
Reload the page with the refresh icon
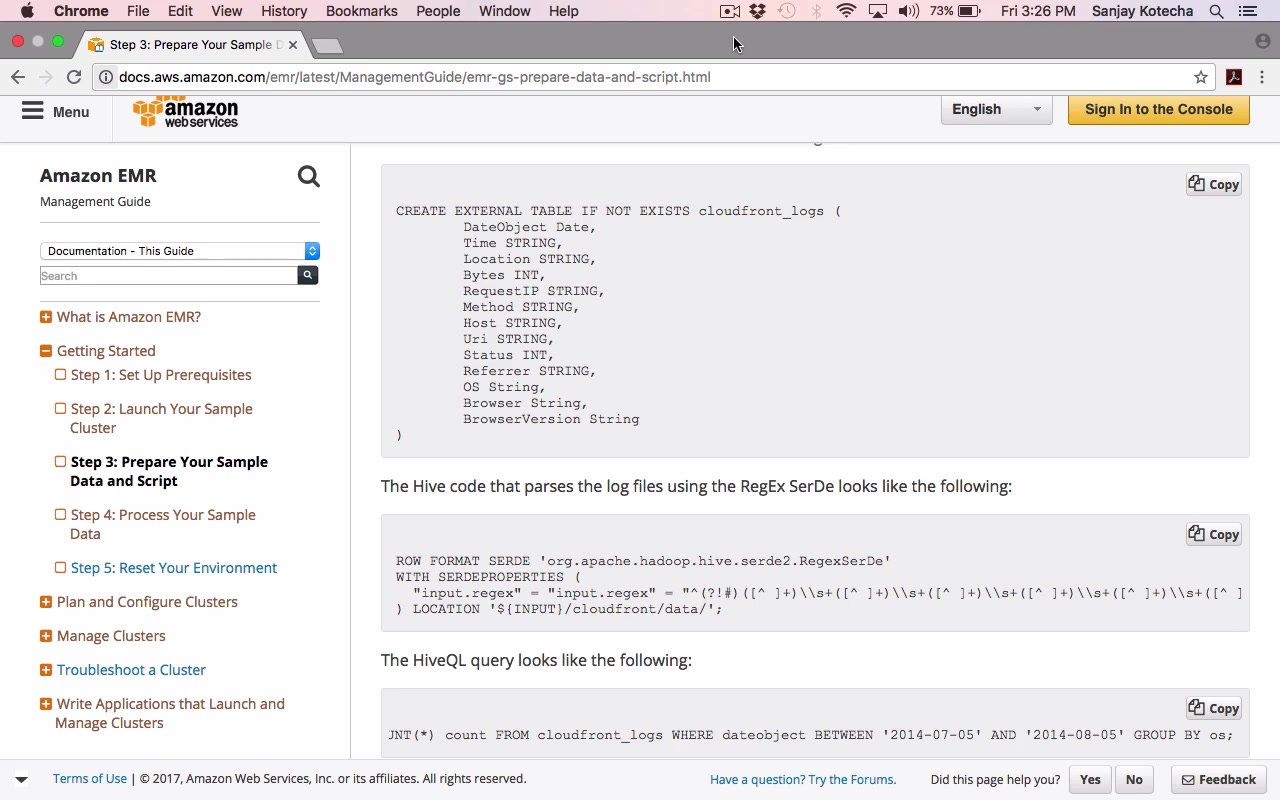(x=74, y=77)
